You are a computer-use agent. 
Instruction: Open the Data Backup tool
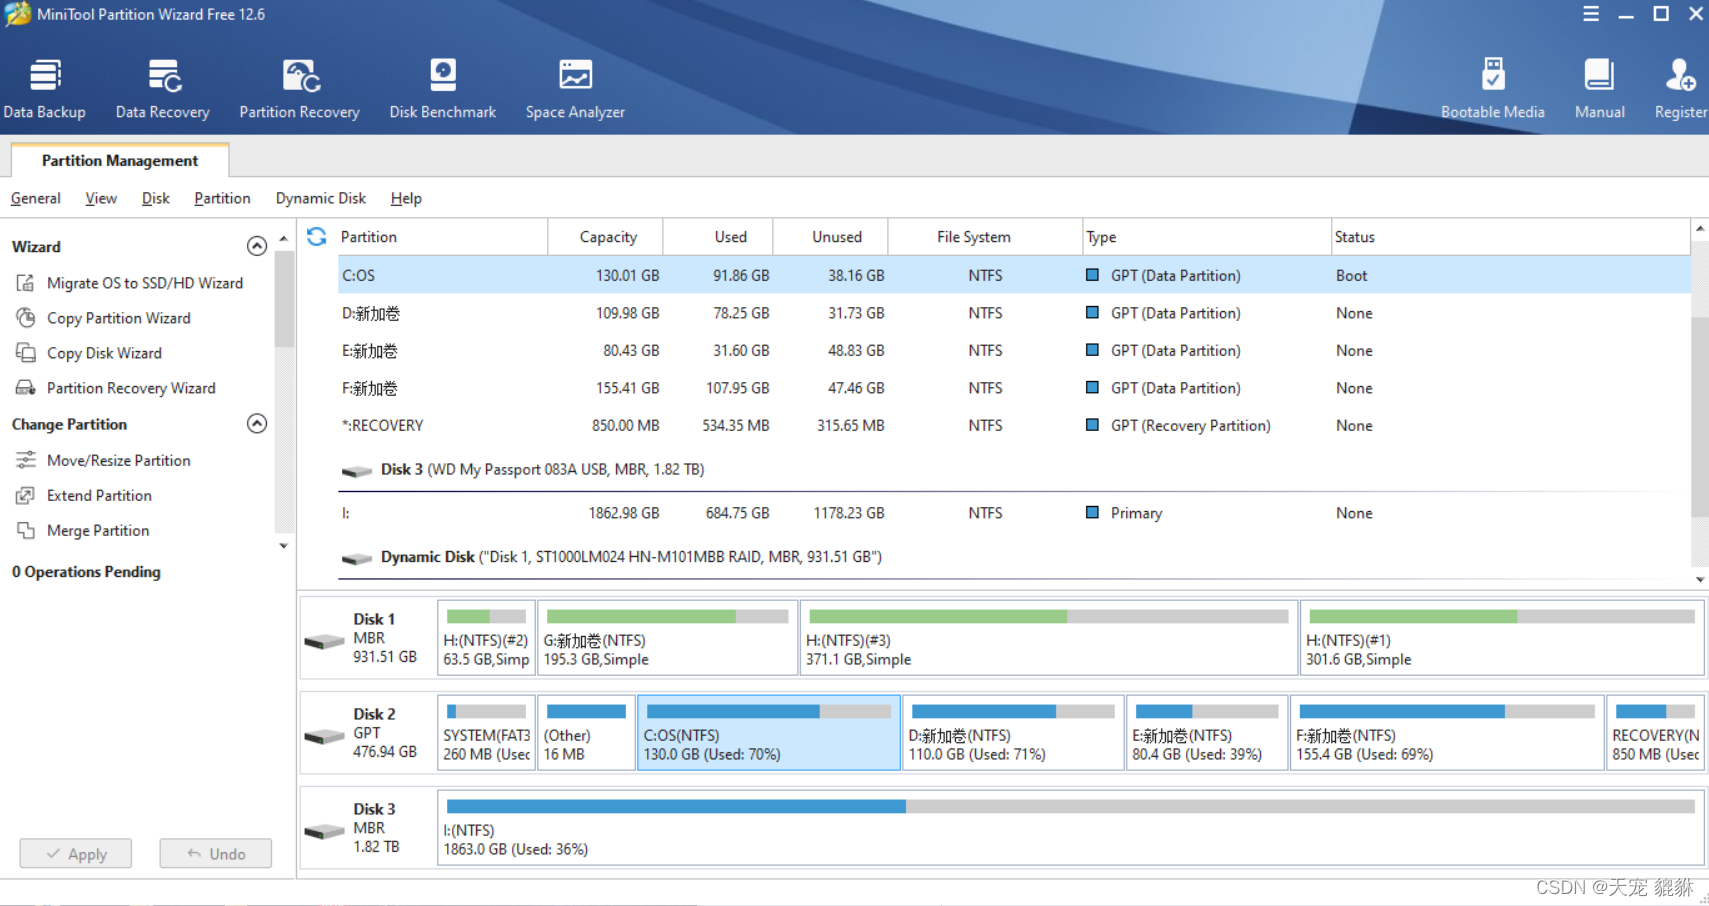(x=45, y=89)
